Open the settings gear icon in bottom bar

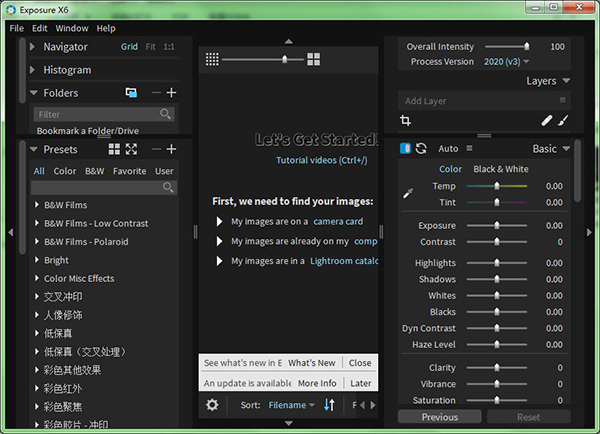point(212,405)
